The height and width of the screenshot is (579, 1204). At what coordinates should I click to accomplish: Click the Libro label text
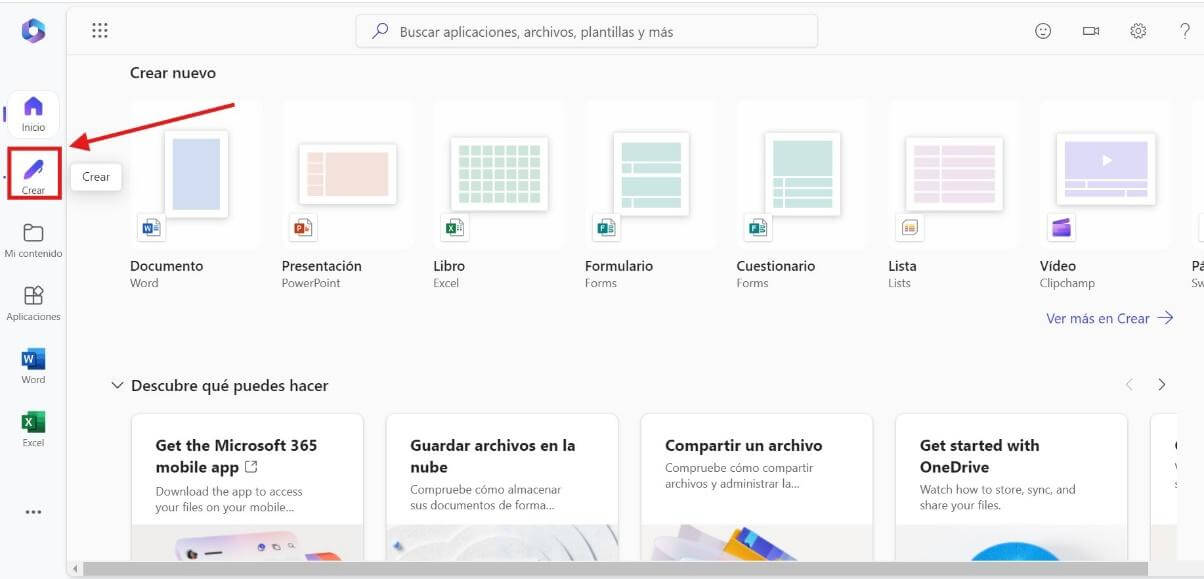pyautogui.click(x=449, y=266)
